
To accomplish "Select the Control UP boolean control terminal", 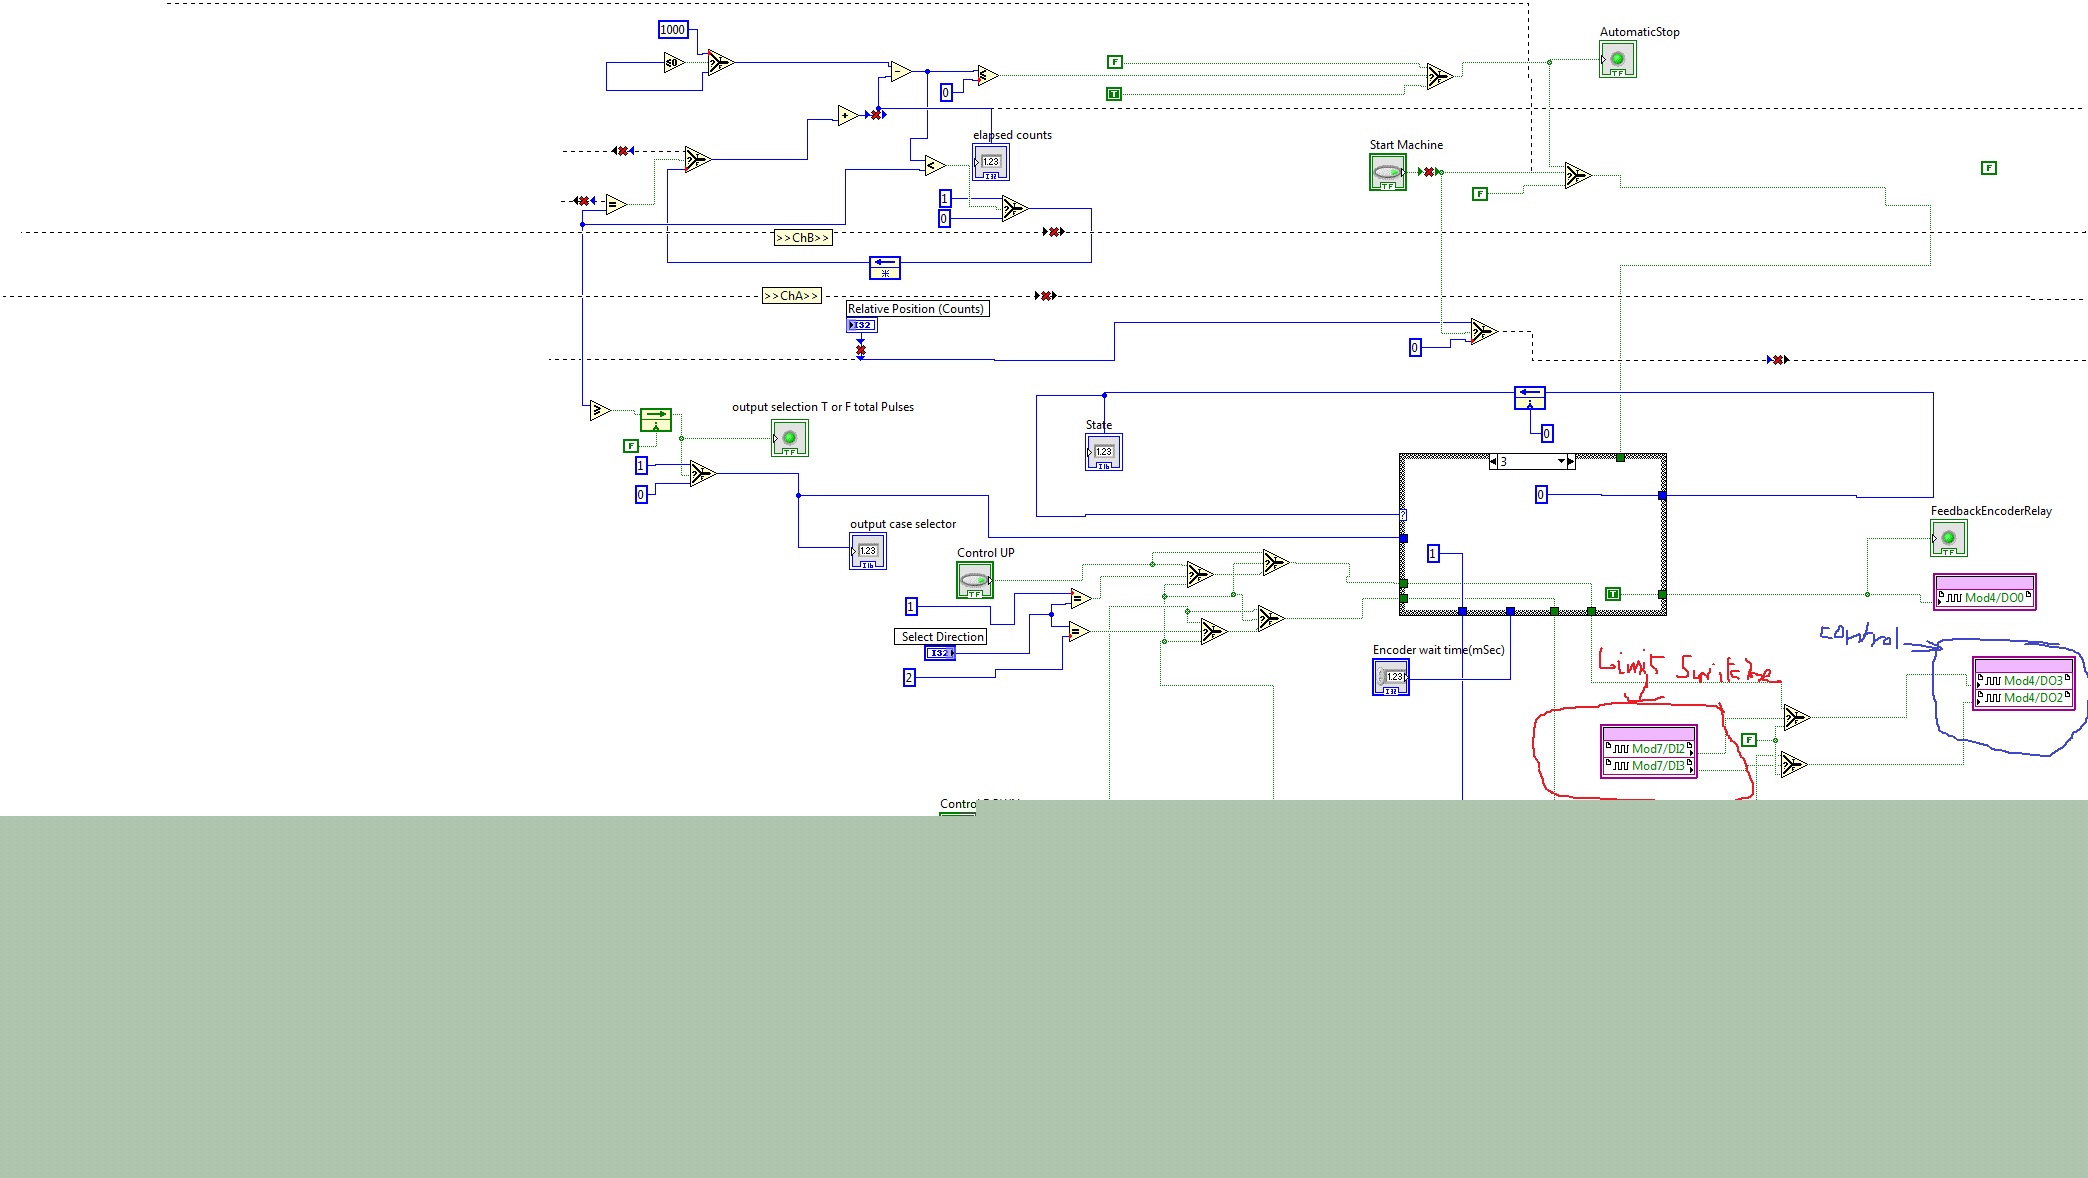I will pyautogui.click(x=975, y=580).
